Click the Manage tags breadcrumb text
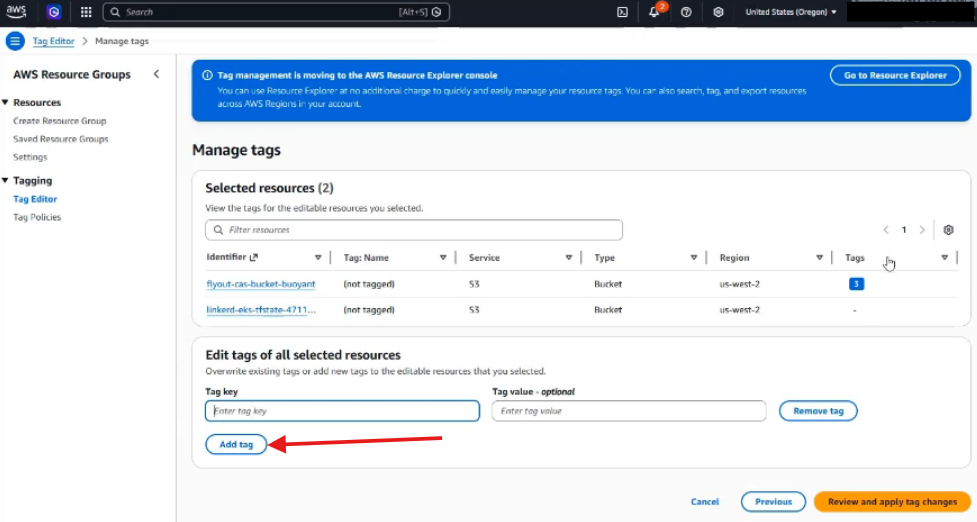This screenshot has height=522, width=977. point(122,41)
